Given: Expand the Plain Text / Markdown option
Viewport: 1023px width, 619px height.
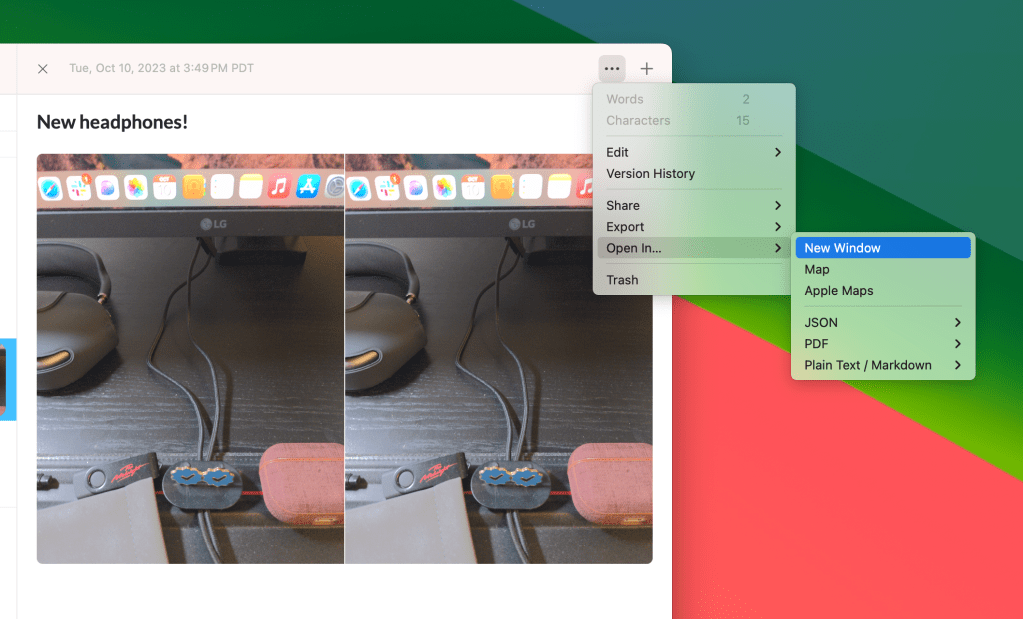Looking at the screenshot, I should 882,365.
